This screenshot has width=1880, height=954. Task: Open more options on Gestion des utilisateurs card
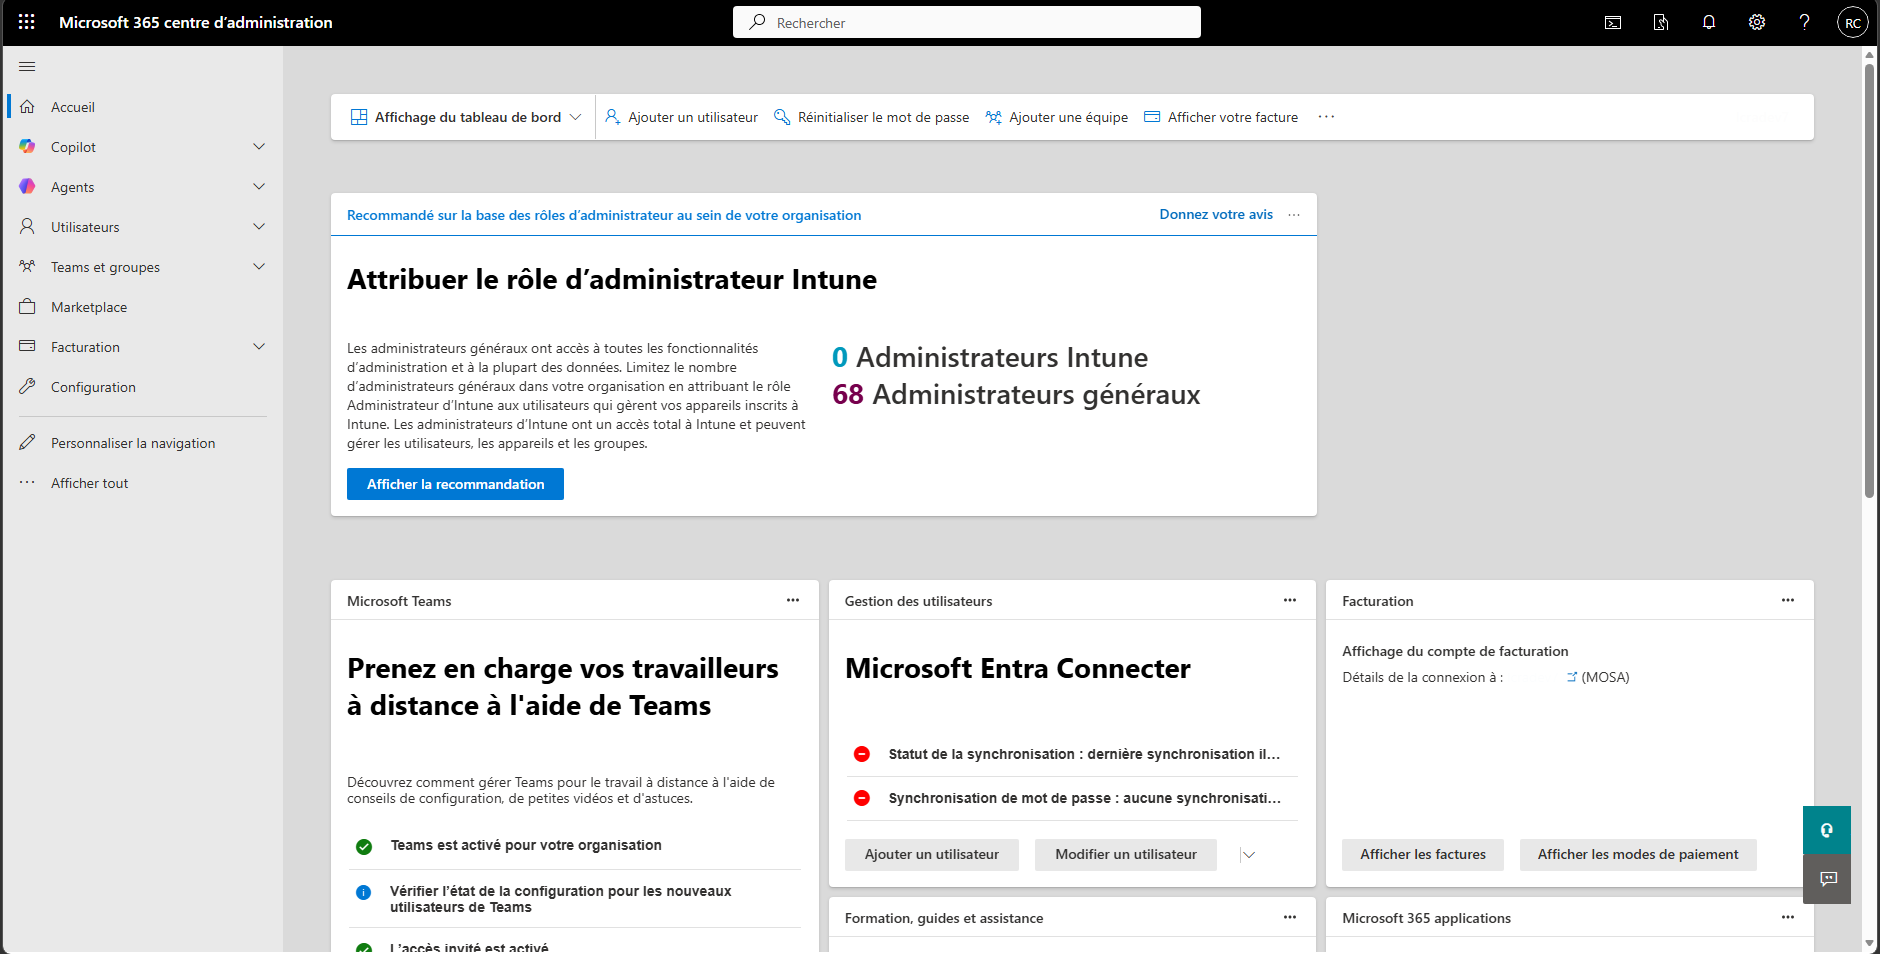1290,600
